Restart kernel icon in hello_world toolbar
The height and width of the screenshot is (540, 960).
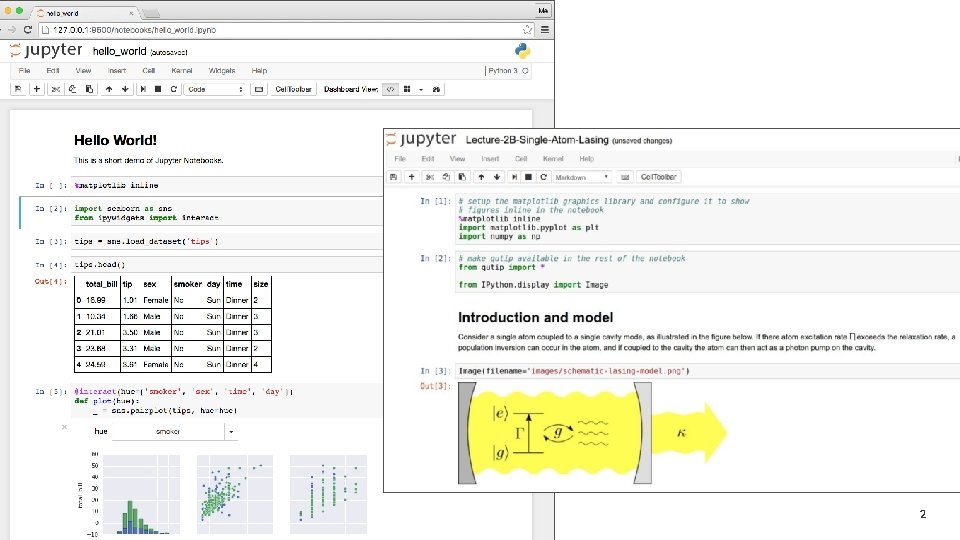174,89
